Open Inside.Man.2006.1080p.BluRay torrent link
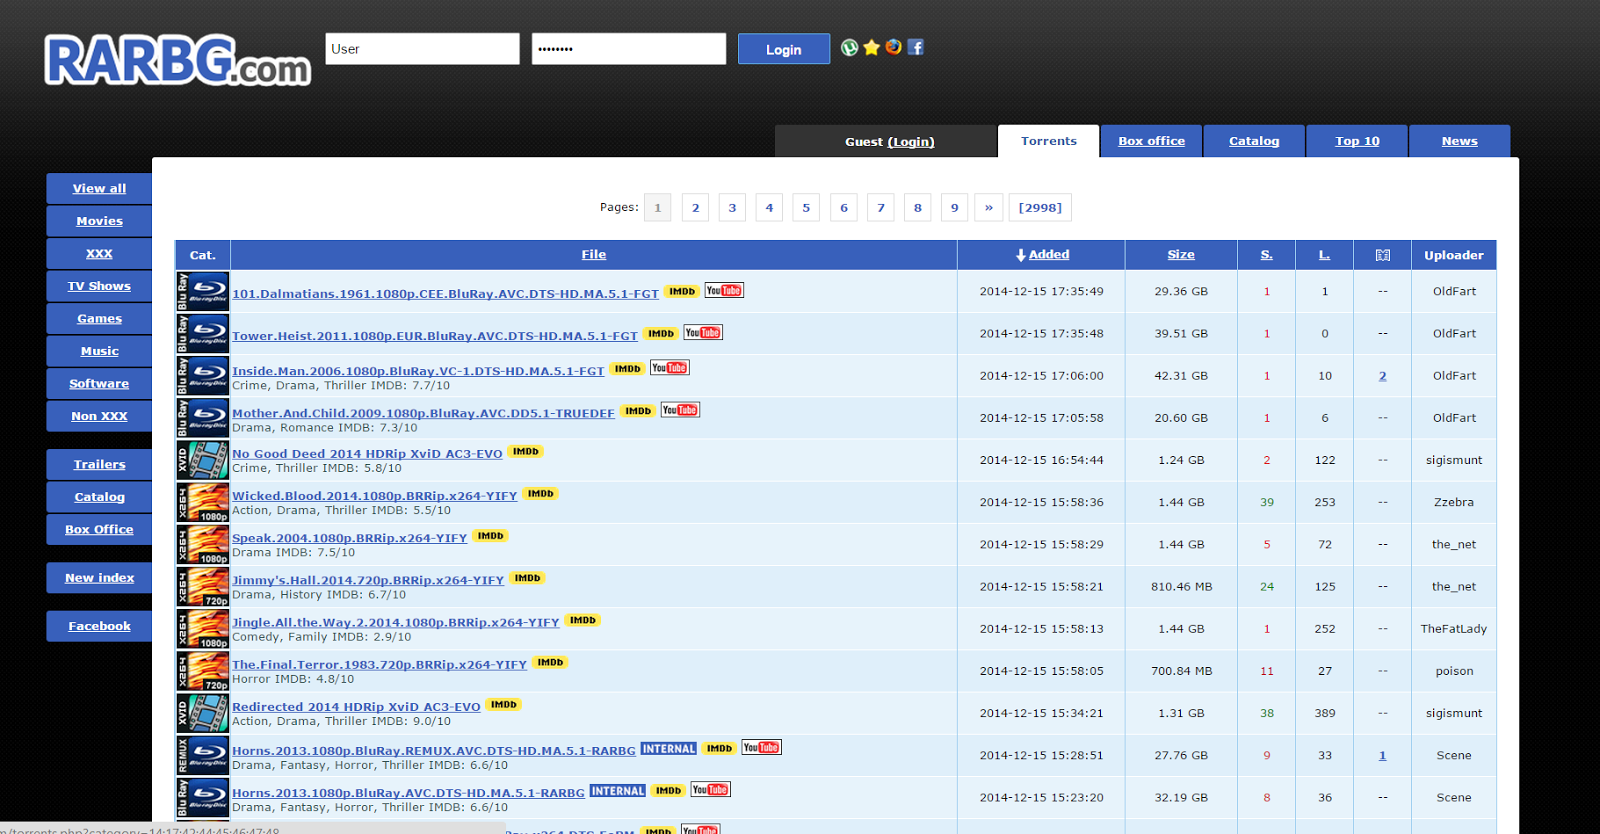Screen dimensions: 1600x834 coord(418,371)
